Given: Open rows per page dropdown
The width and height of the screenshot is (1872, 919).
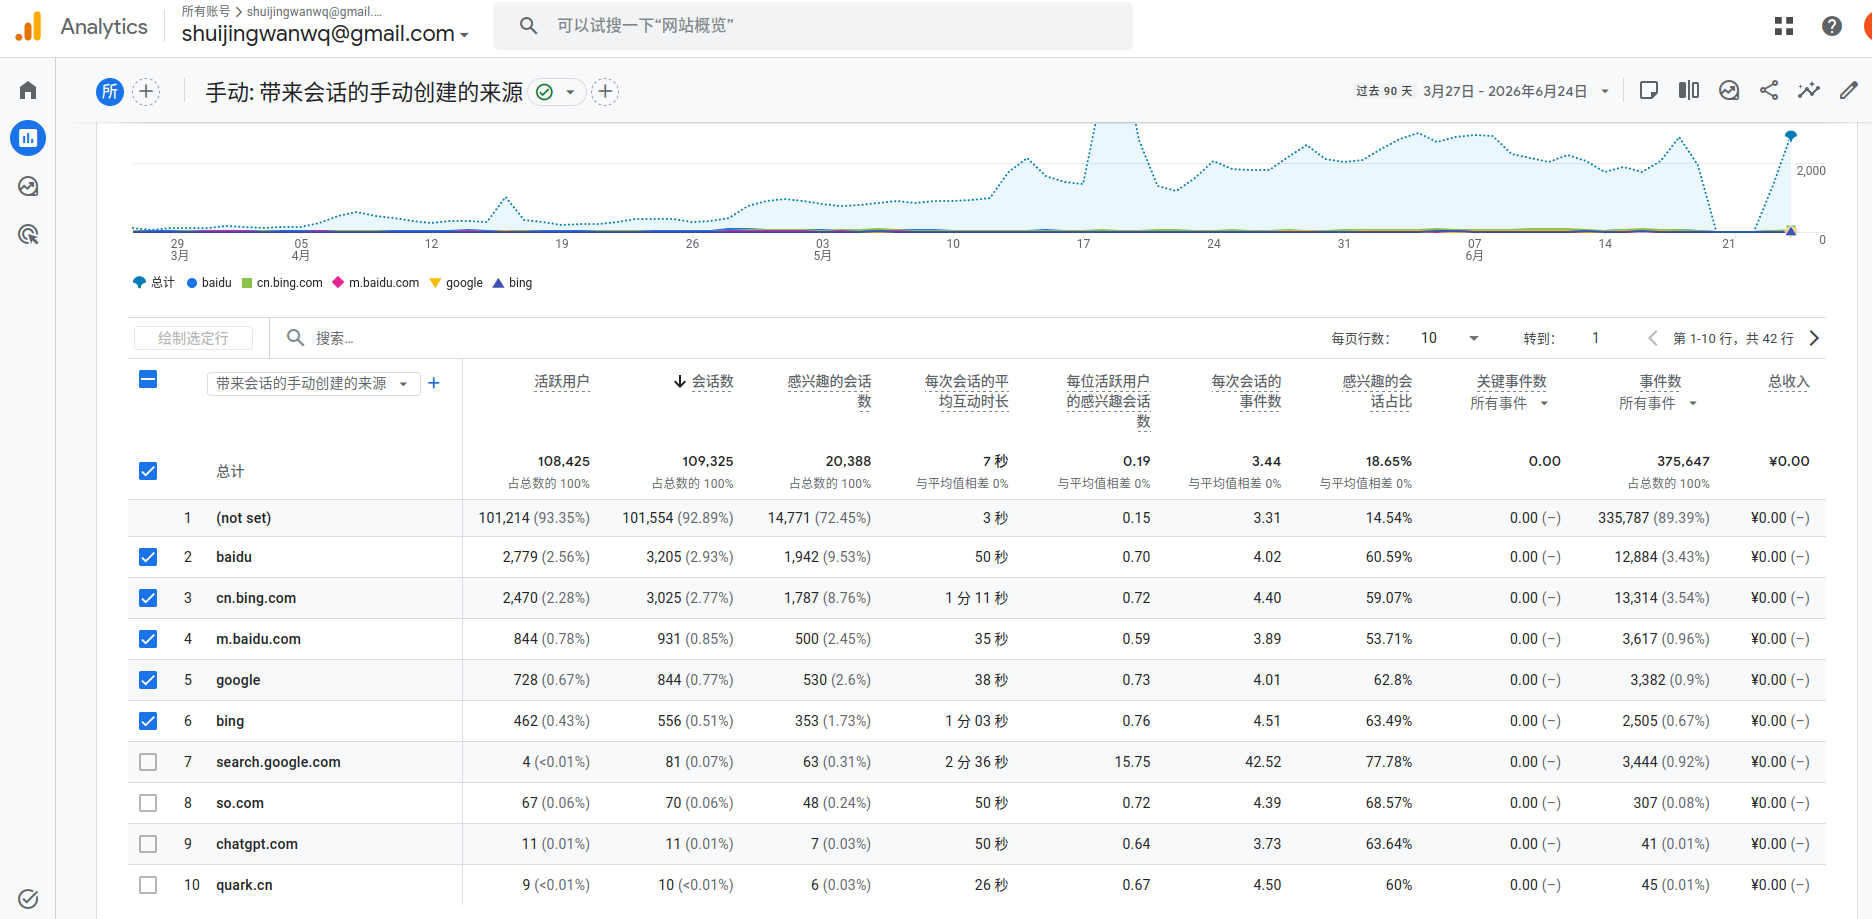Looking at the screenshot, I should point(1450,338).
